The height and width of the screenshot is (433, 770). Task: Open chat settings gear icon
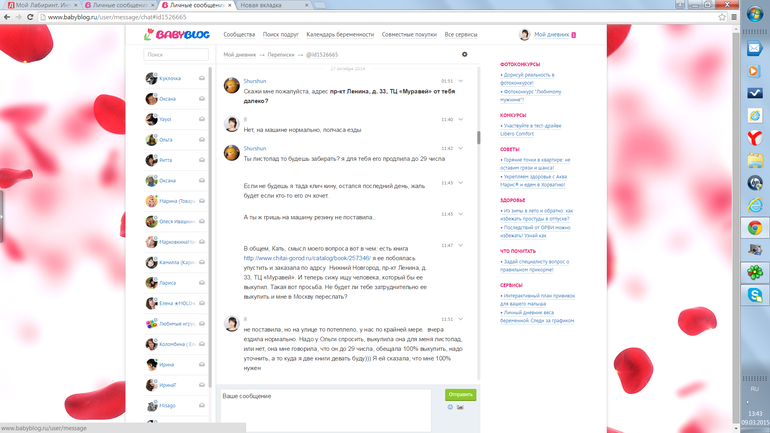[x=464, y=54]
